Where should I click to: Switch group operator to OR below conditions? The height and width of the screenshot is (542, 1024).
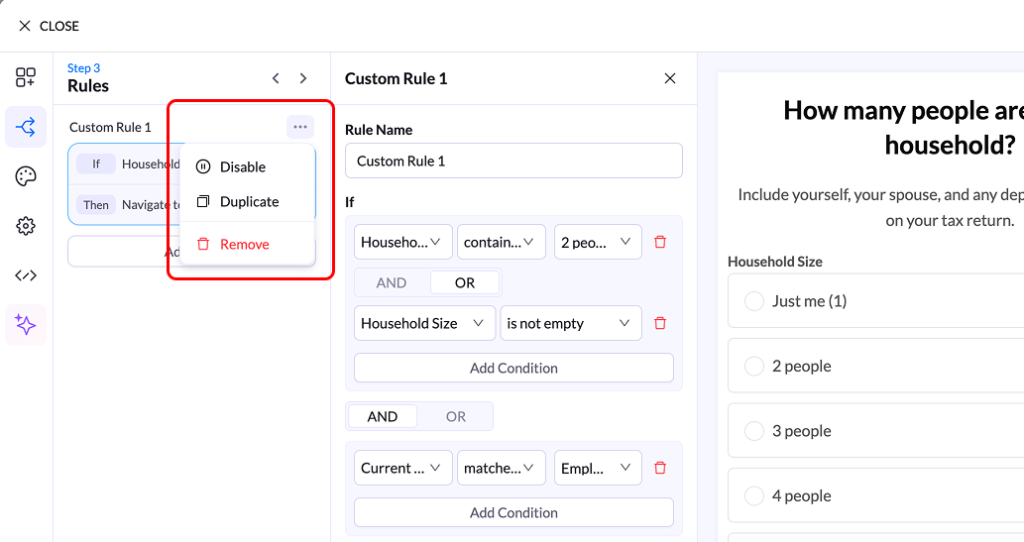coord(456,417)
